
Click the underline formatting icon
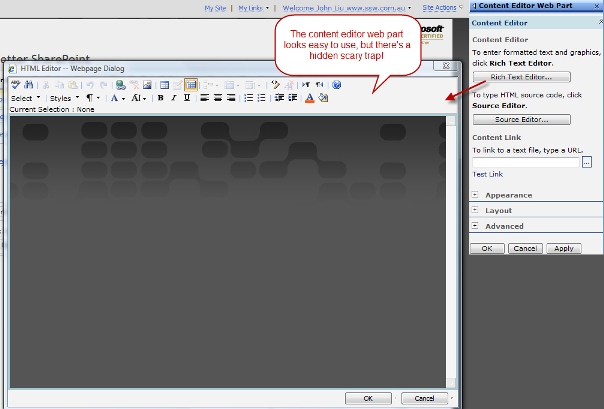(186, 98)
